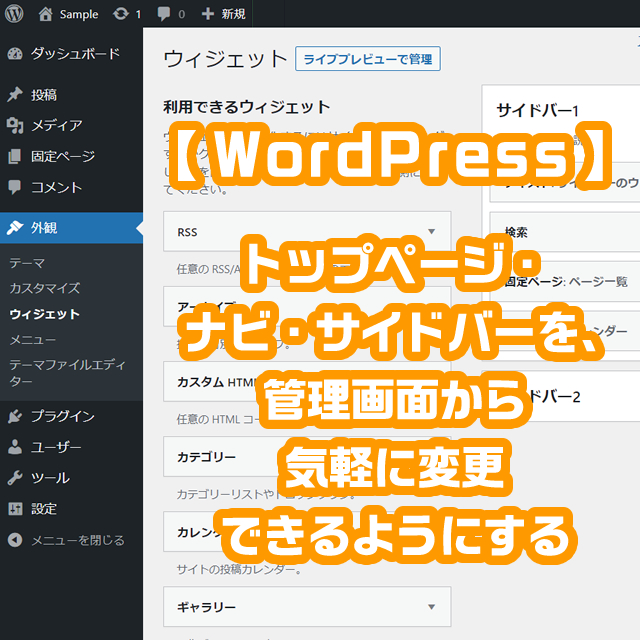Click the ユーザー person icon
640x640 pixels.
click(x=15, y=447)
